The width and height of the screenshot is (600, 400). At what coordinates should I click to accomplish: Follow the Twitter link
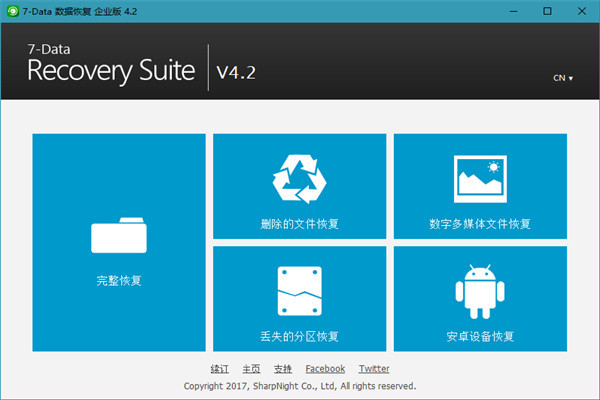point(374,369)
